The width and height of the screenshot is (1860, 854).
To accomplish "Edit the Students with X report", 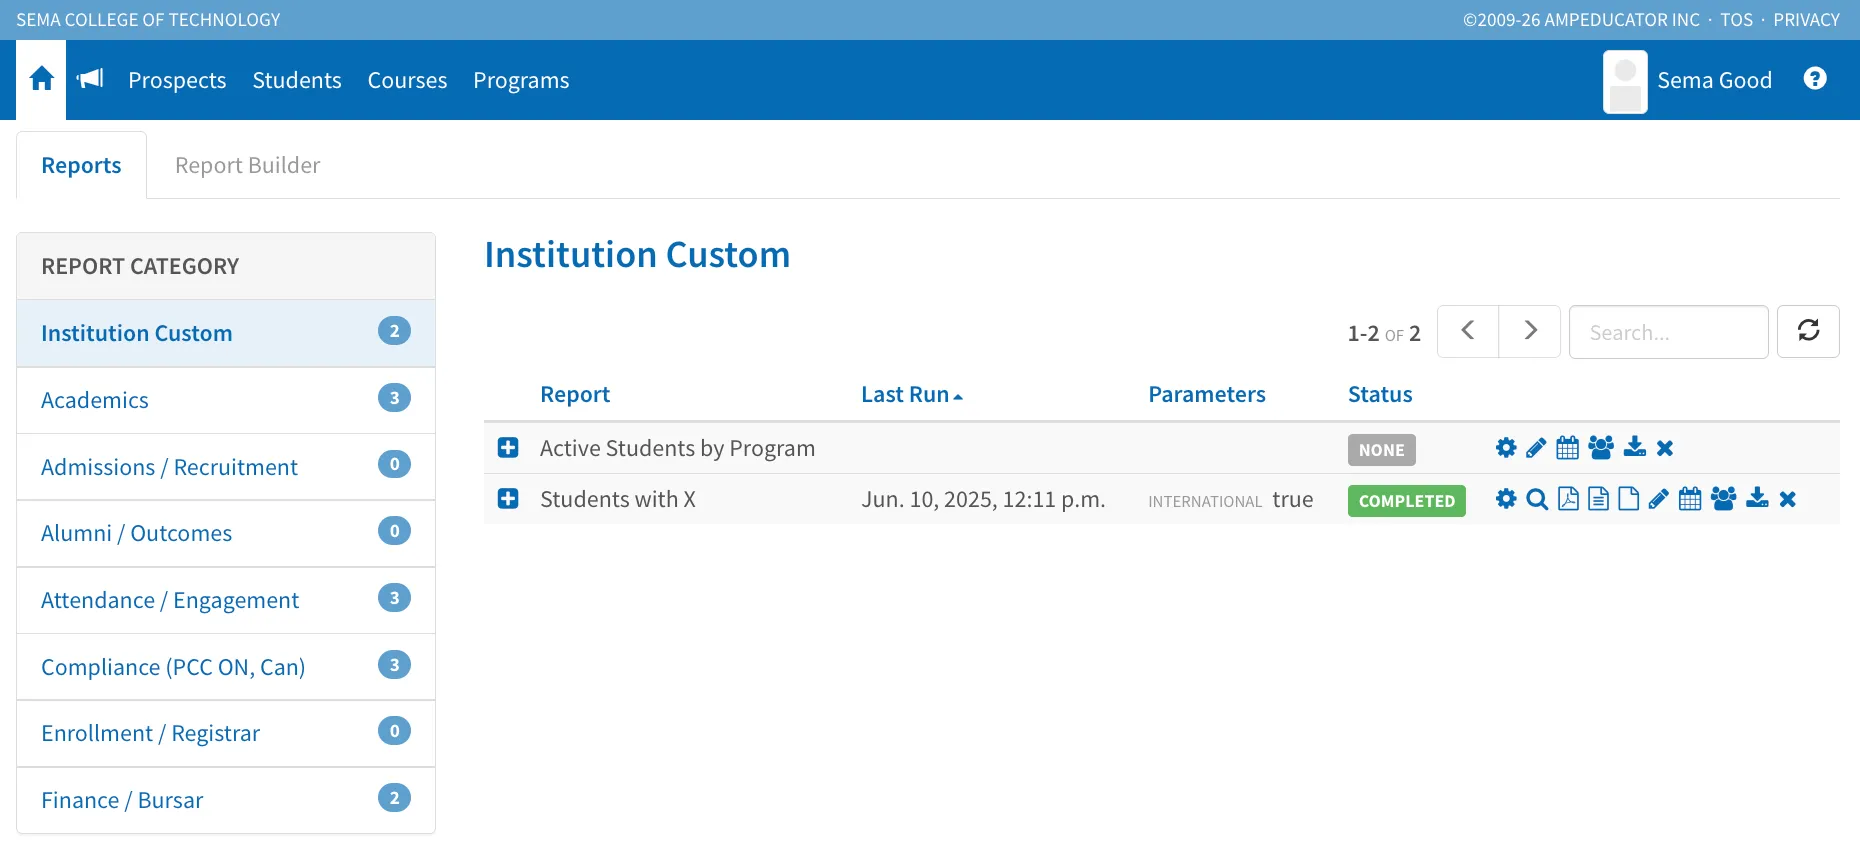I will pos(1659,498).
